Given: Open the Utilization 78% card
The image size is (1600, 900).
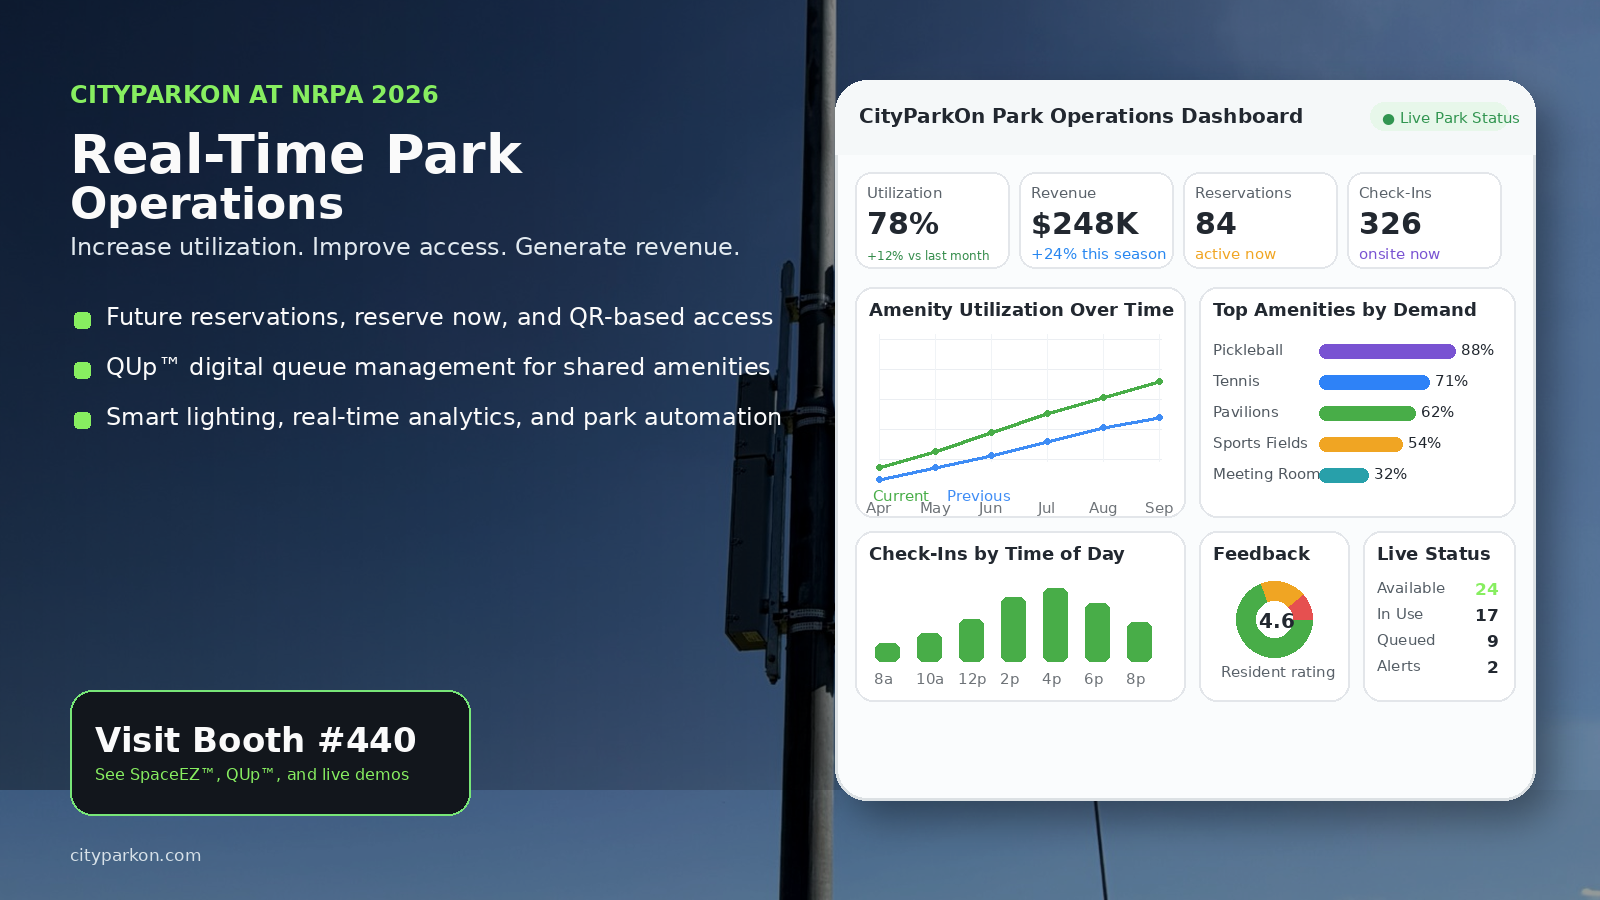Looking at the screenshot, I should [x=932, y=221].
